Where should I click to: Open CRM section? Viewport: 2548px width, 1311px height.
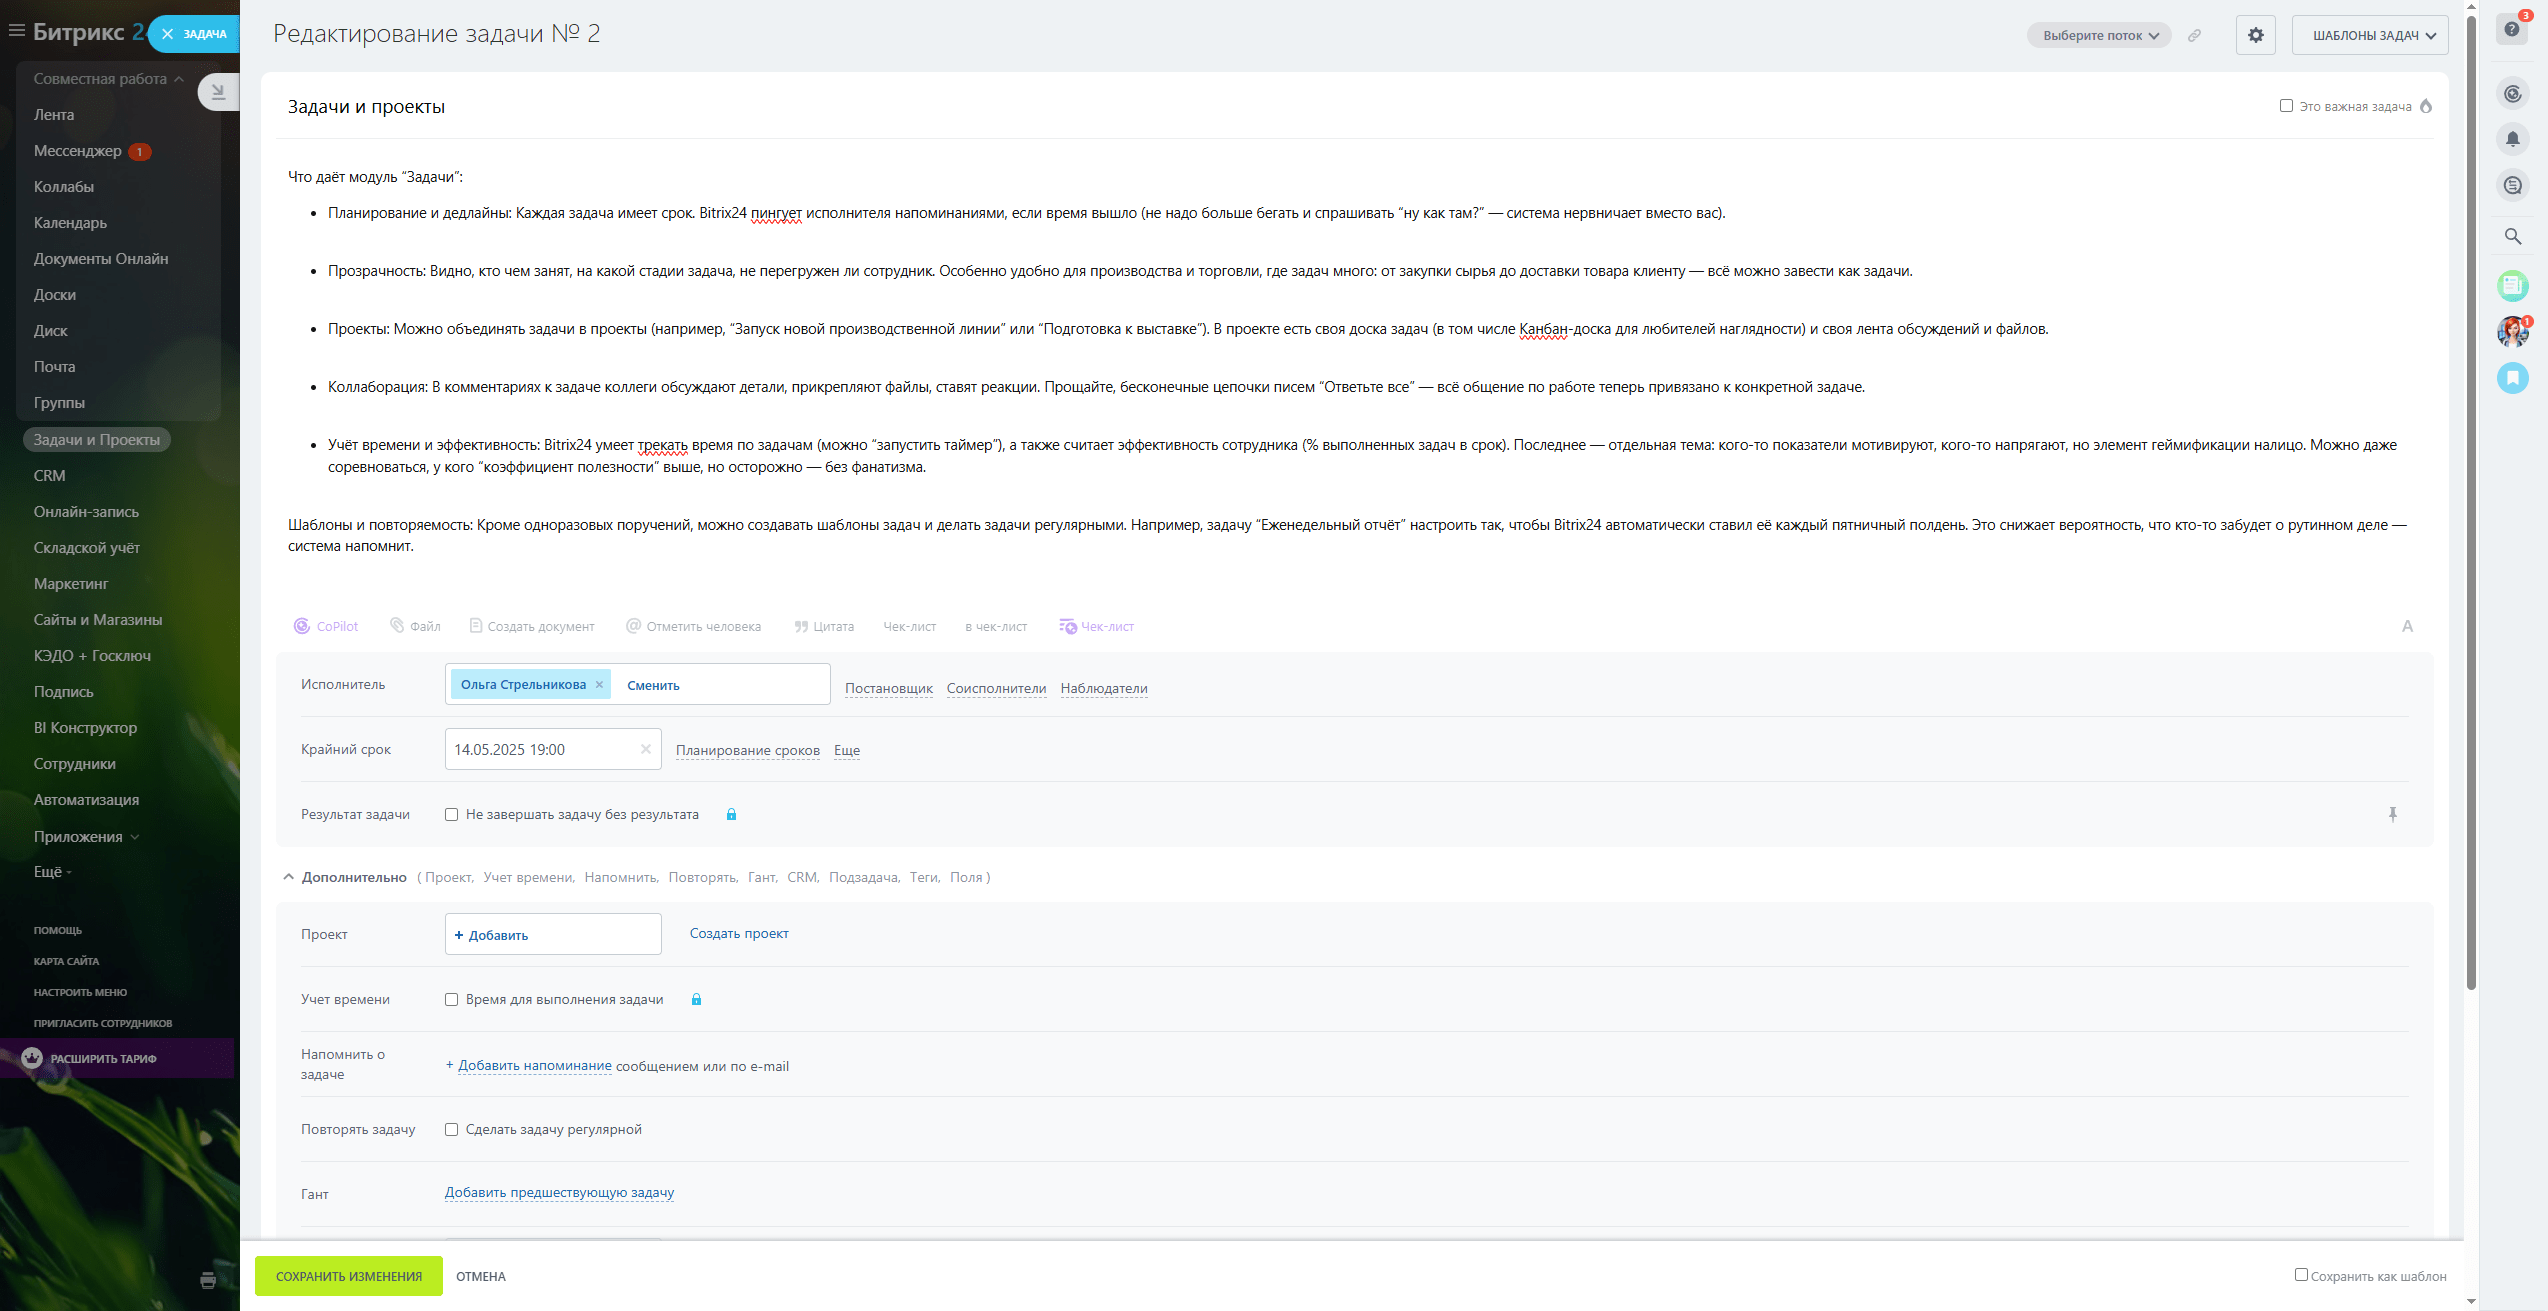point(49,476)
